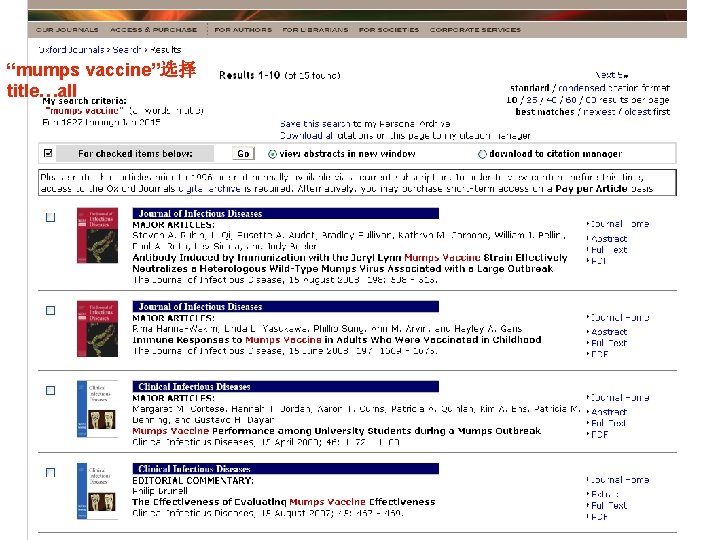This screenshot has width=720, height=540.
Task: Open the For Societies menu
Action: (388, 30)
